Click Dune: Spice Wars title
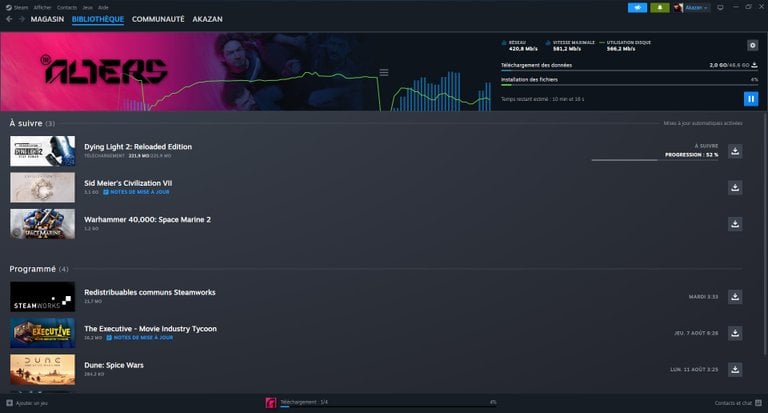Screen dimensions: 768x413 [114, 365]
